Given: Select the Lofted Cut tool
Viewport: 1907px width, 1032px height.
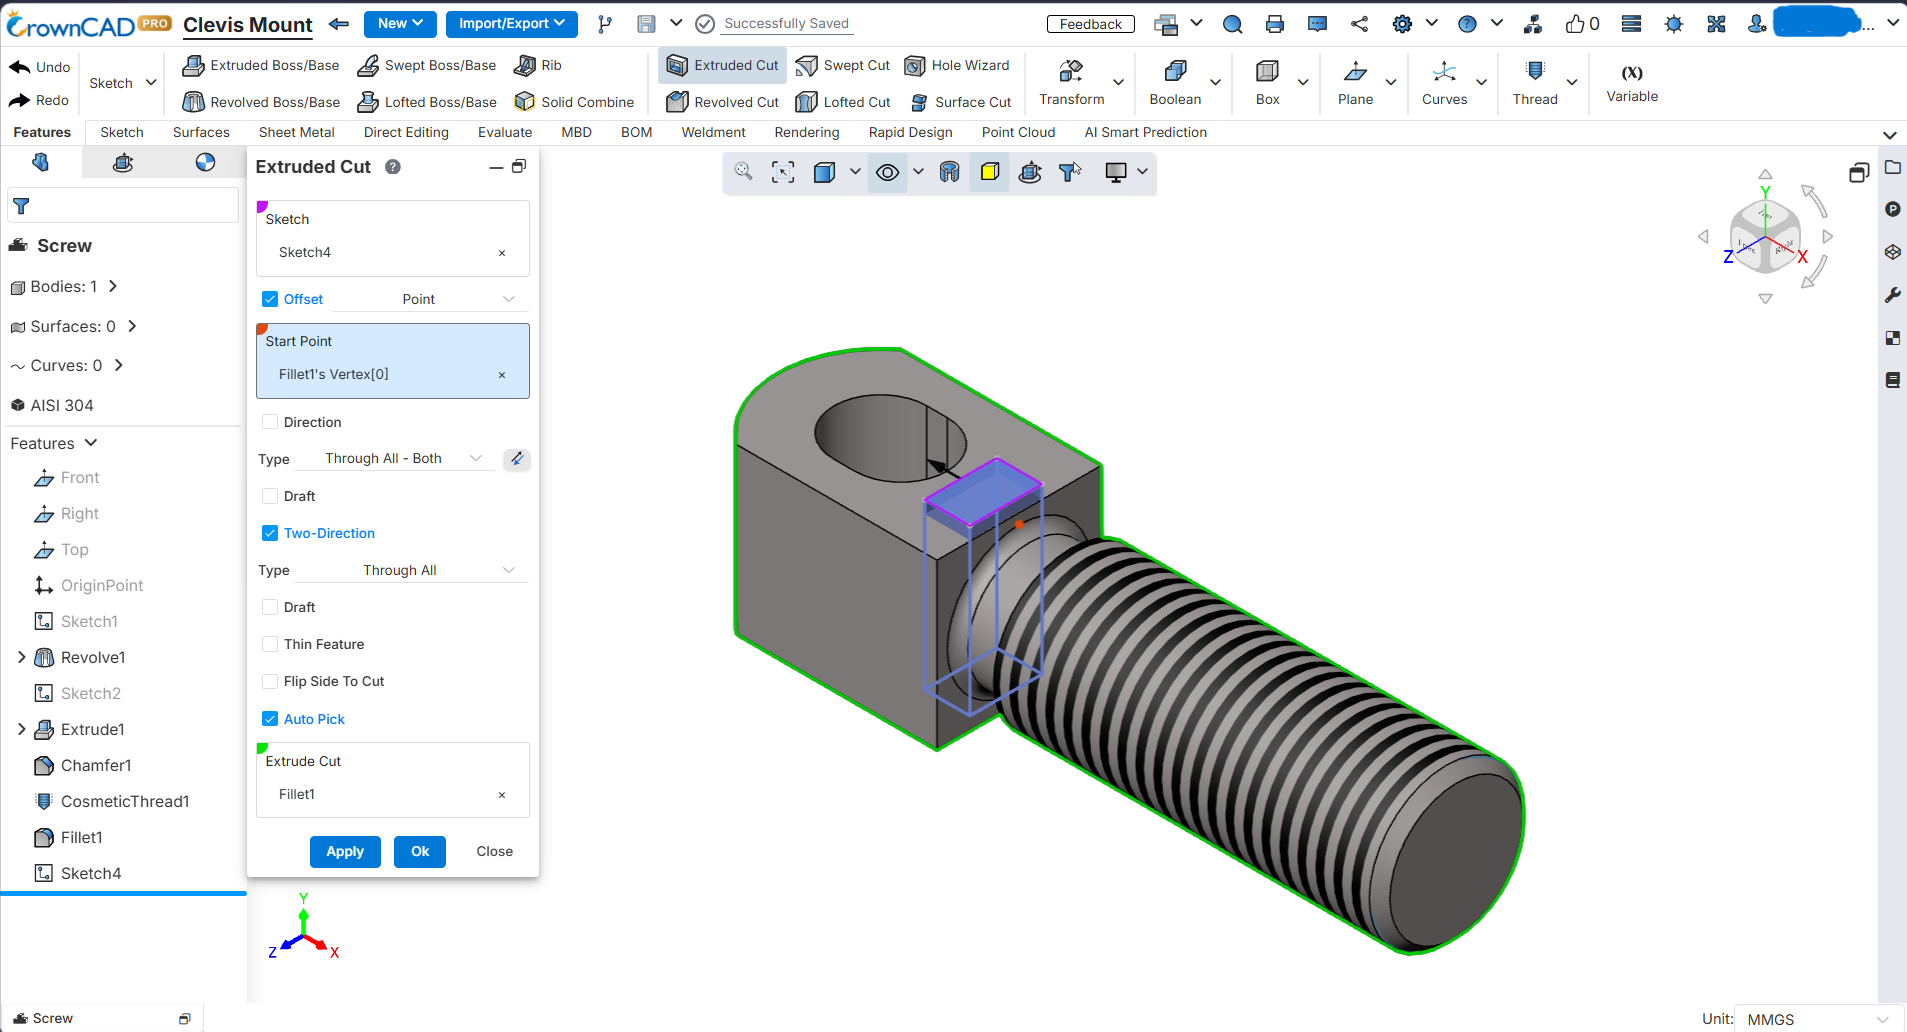Looking at the screenshot, I should click(x=842, y=102).
